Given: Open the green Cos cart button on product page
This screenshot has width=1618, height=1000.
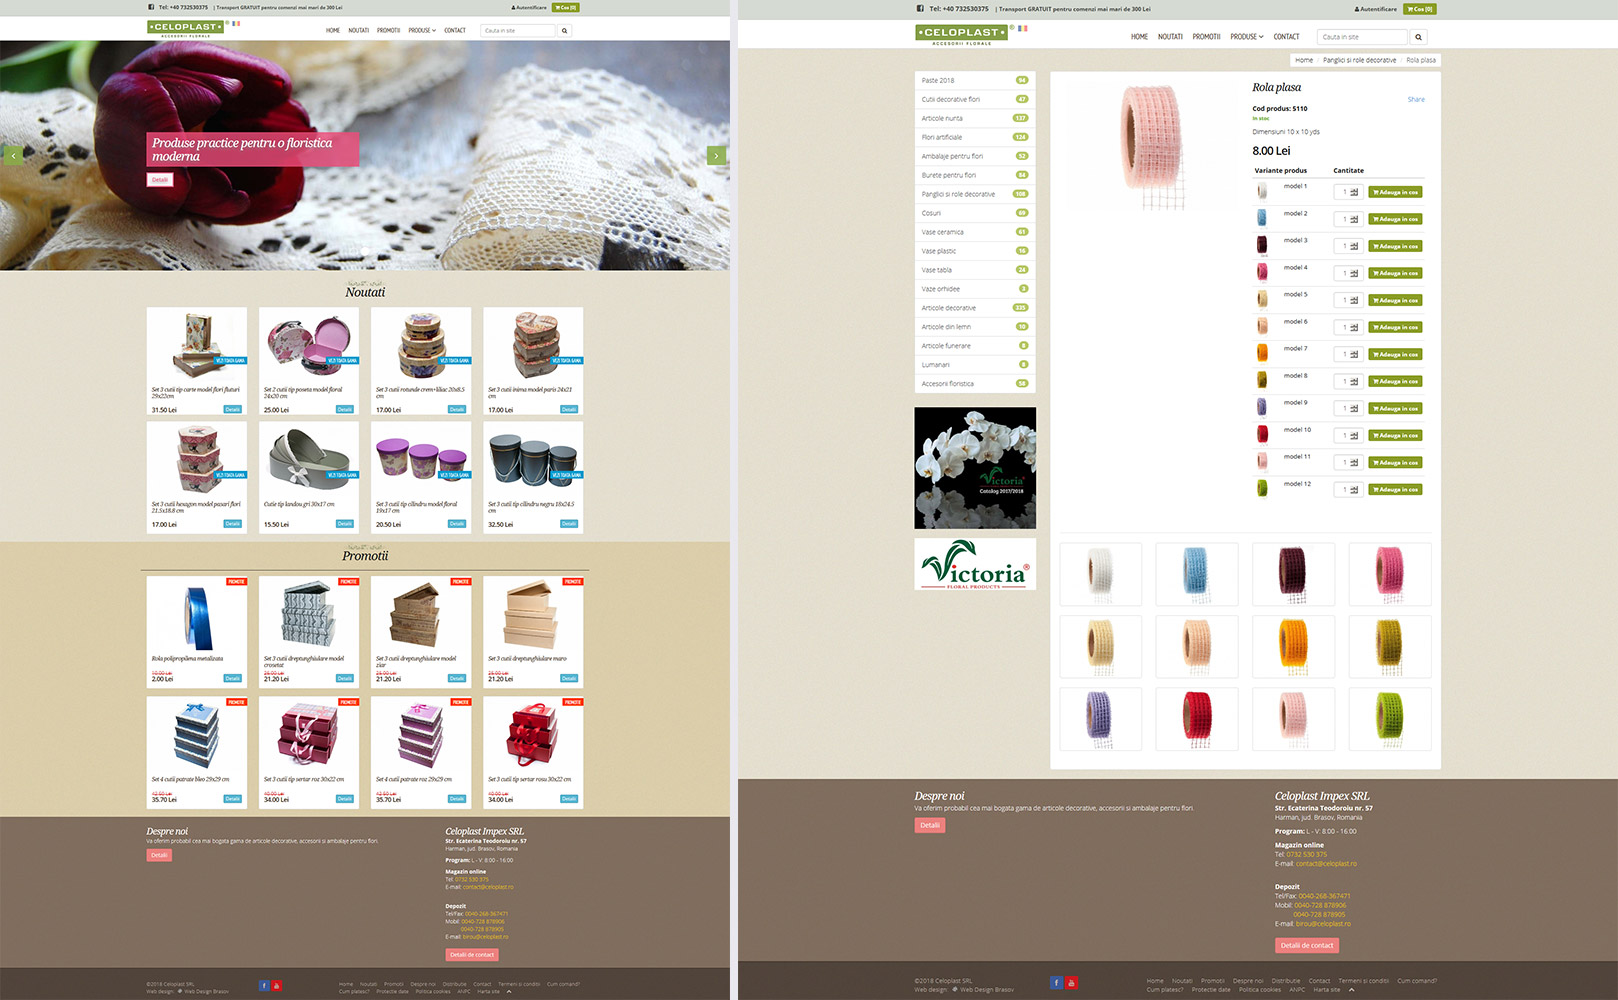Looking at the screenshot, I should (1419, 9).
